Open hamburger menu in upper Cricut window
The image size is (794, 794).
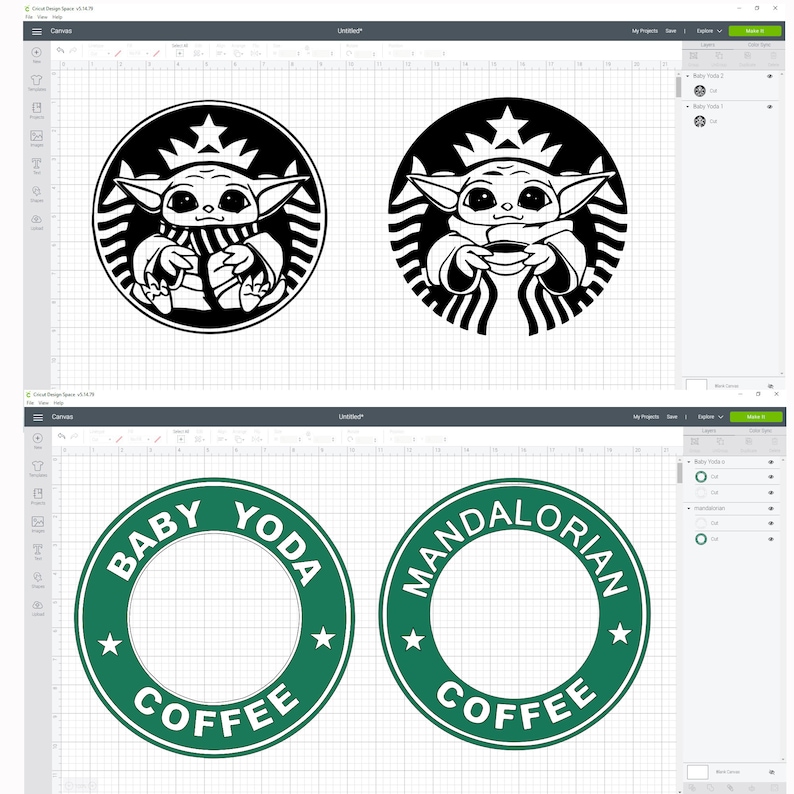[36, 31]
